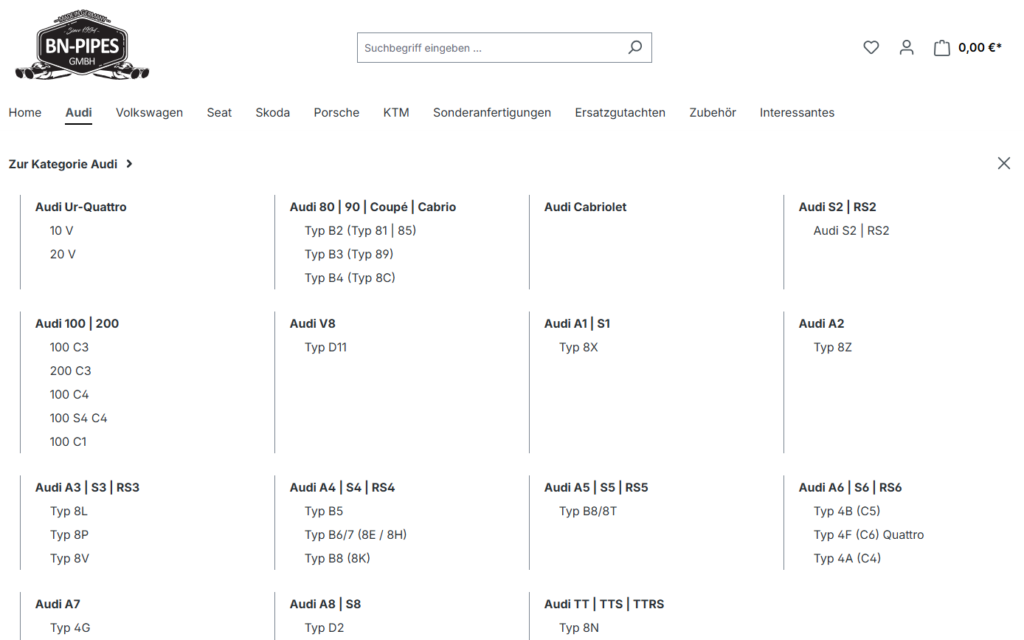The height and width of the screenshot is (640, 1024).
Task: Select the 100 C1 entry
Action: 68,441
